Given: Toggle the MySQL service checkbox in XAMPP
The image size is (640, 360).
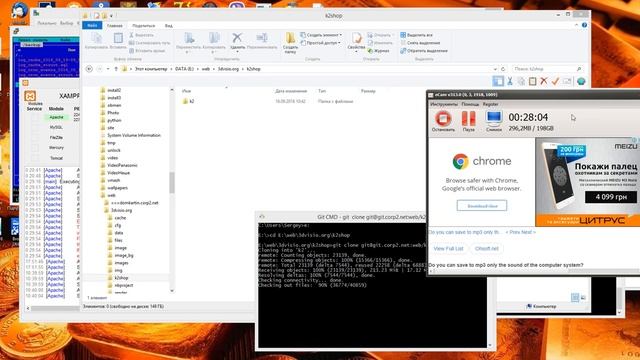Looking at the screenshot, I should coord(34,128).
